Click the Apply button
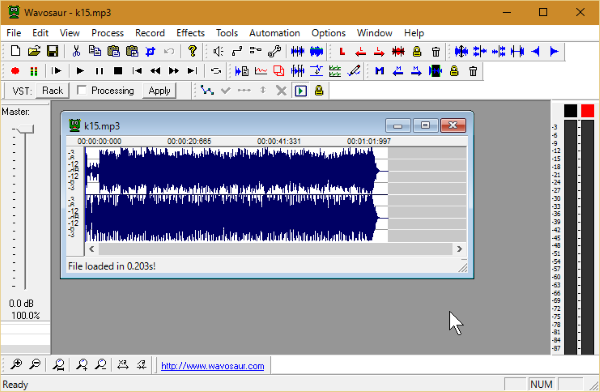 tap(159, 91)
